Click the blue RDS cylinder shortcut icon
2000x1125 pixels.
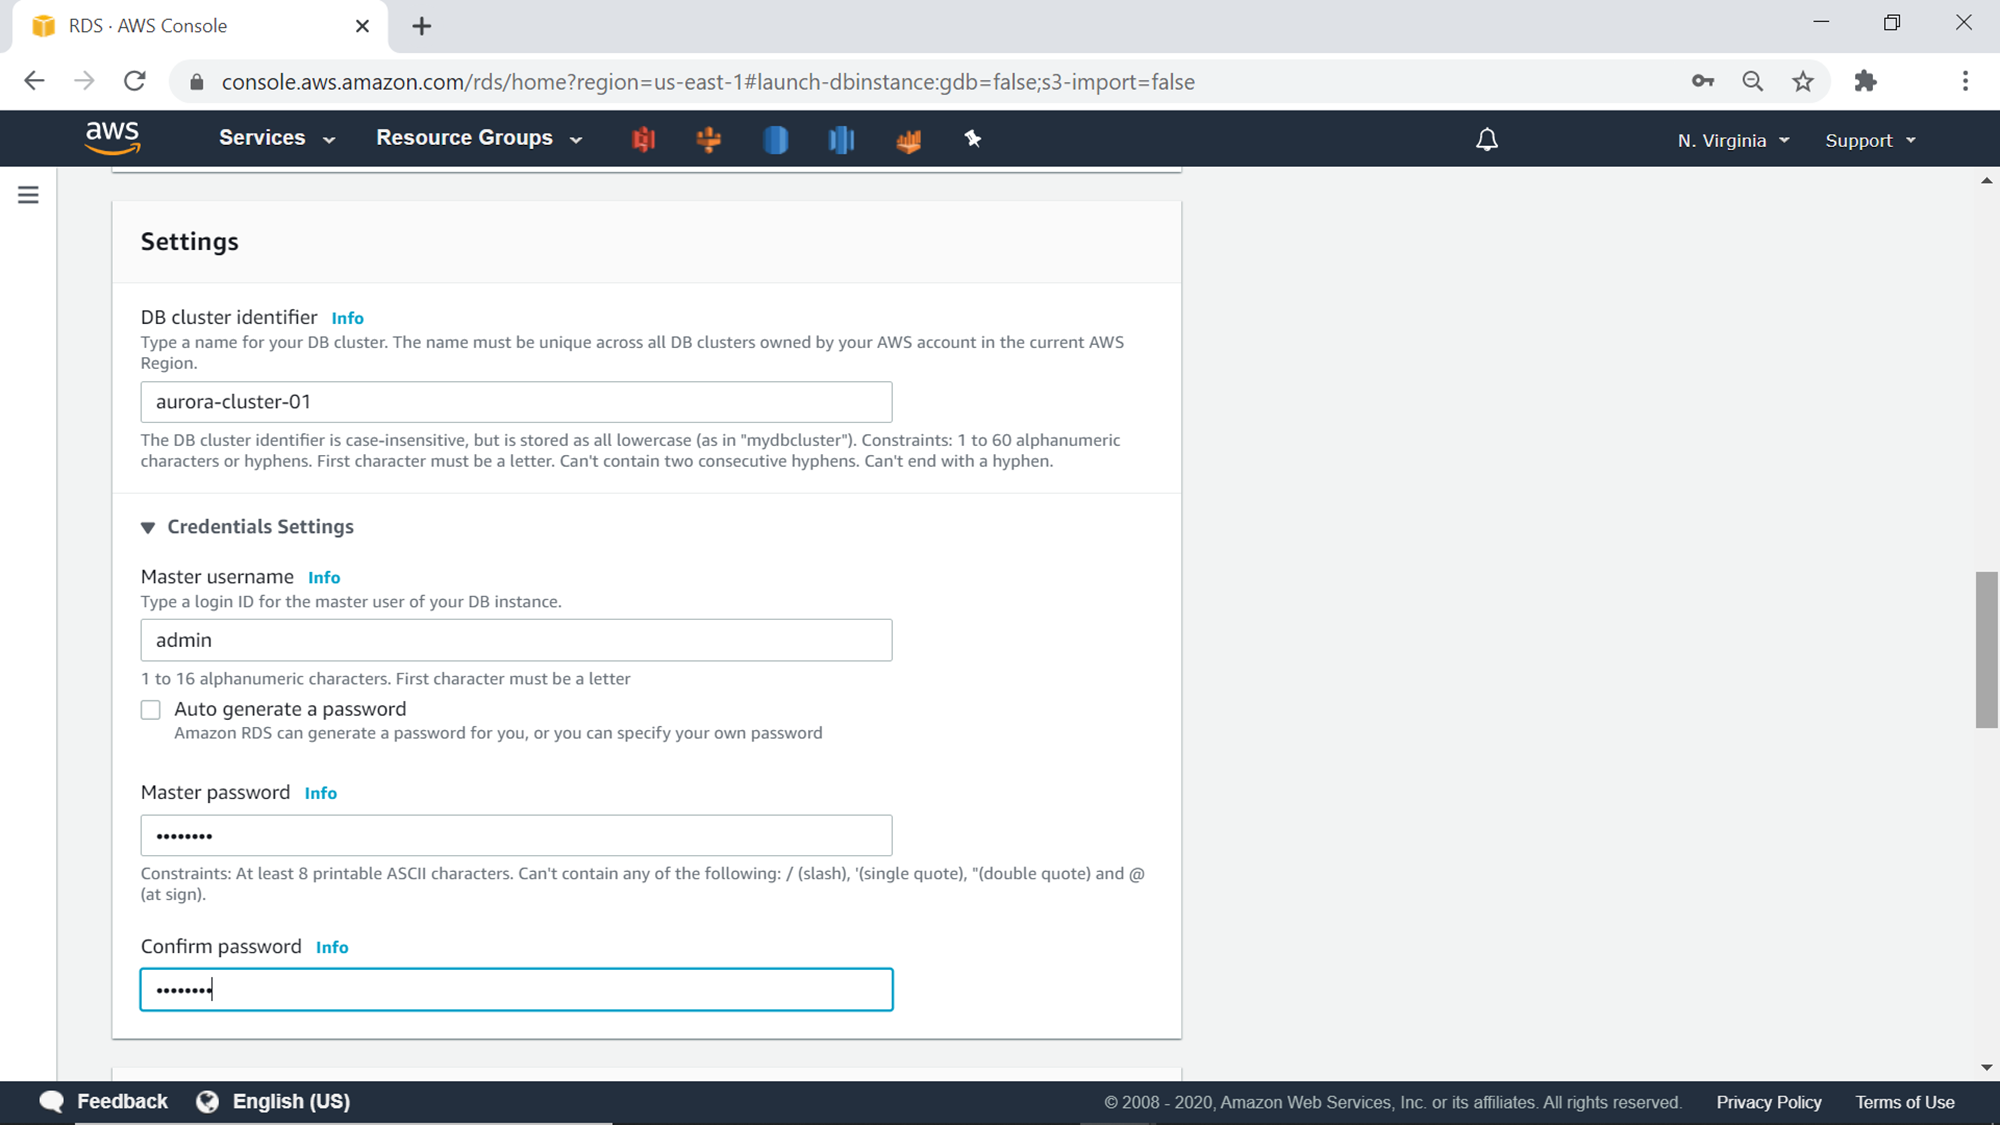pyautogui.click(x=775, y=139)
